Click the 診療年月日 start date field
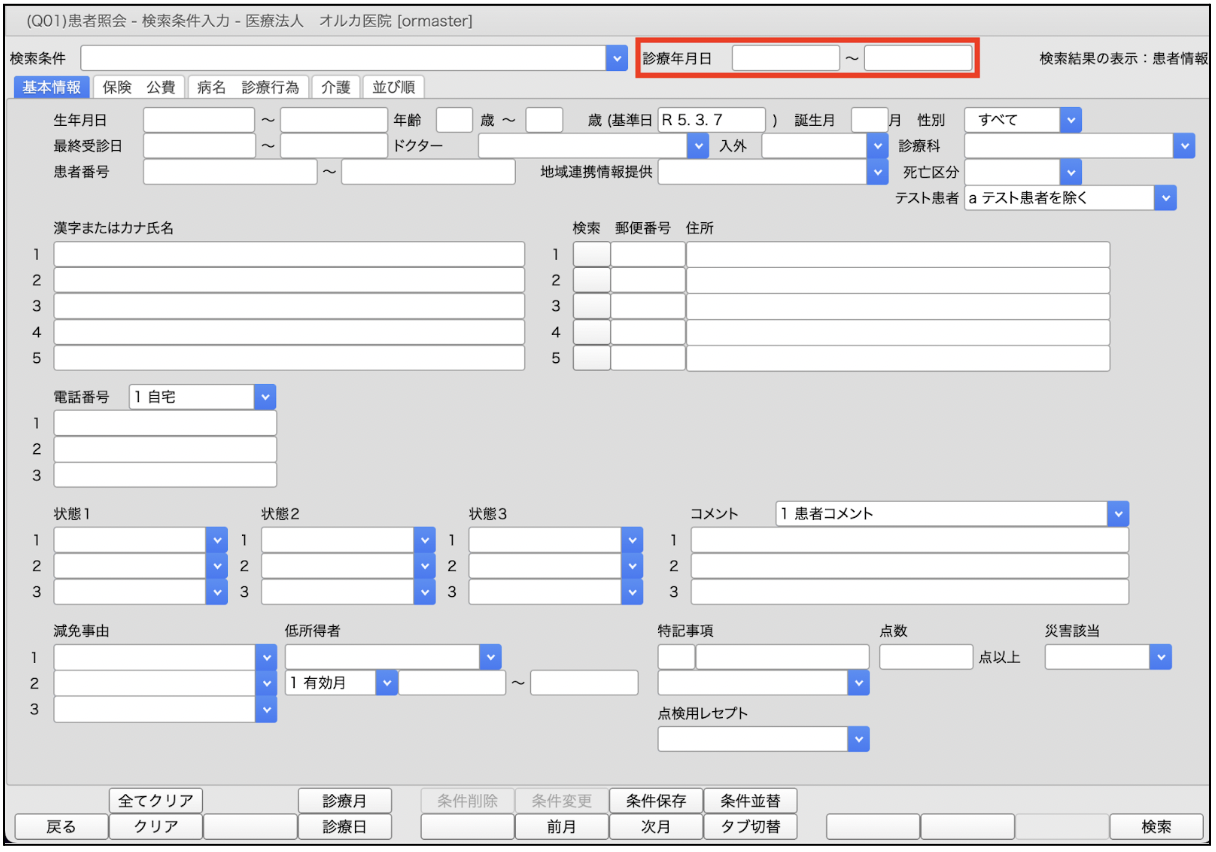Screen dimensions: 1216x852 pyautogui.click(x=785, y=58)
